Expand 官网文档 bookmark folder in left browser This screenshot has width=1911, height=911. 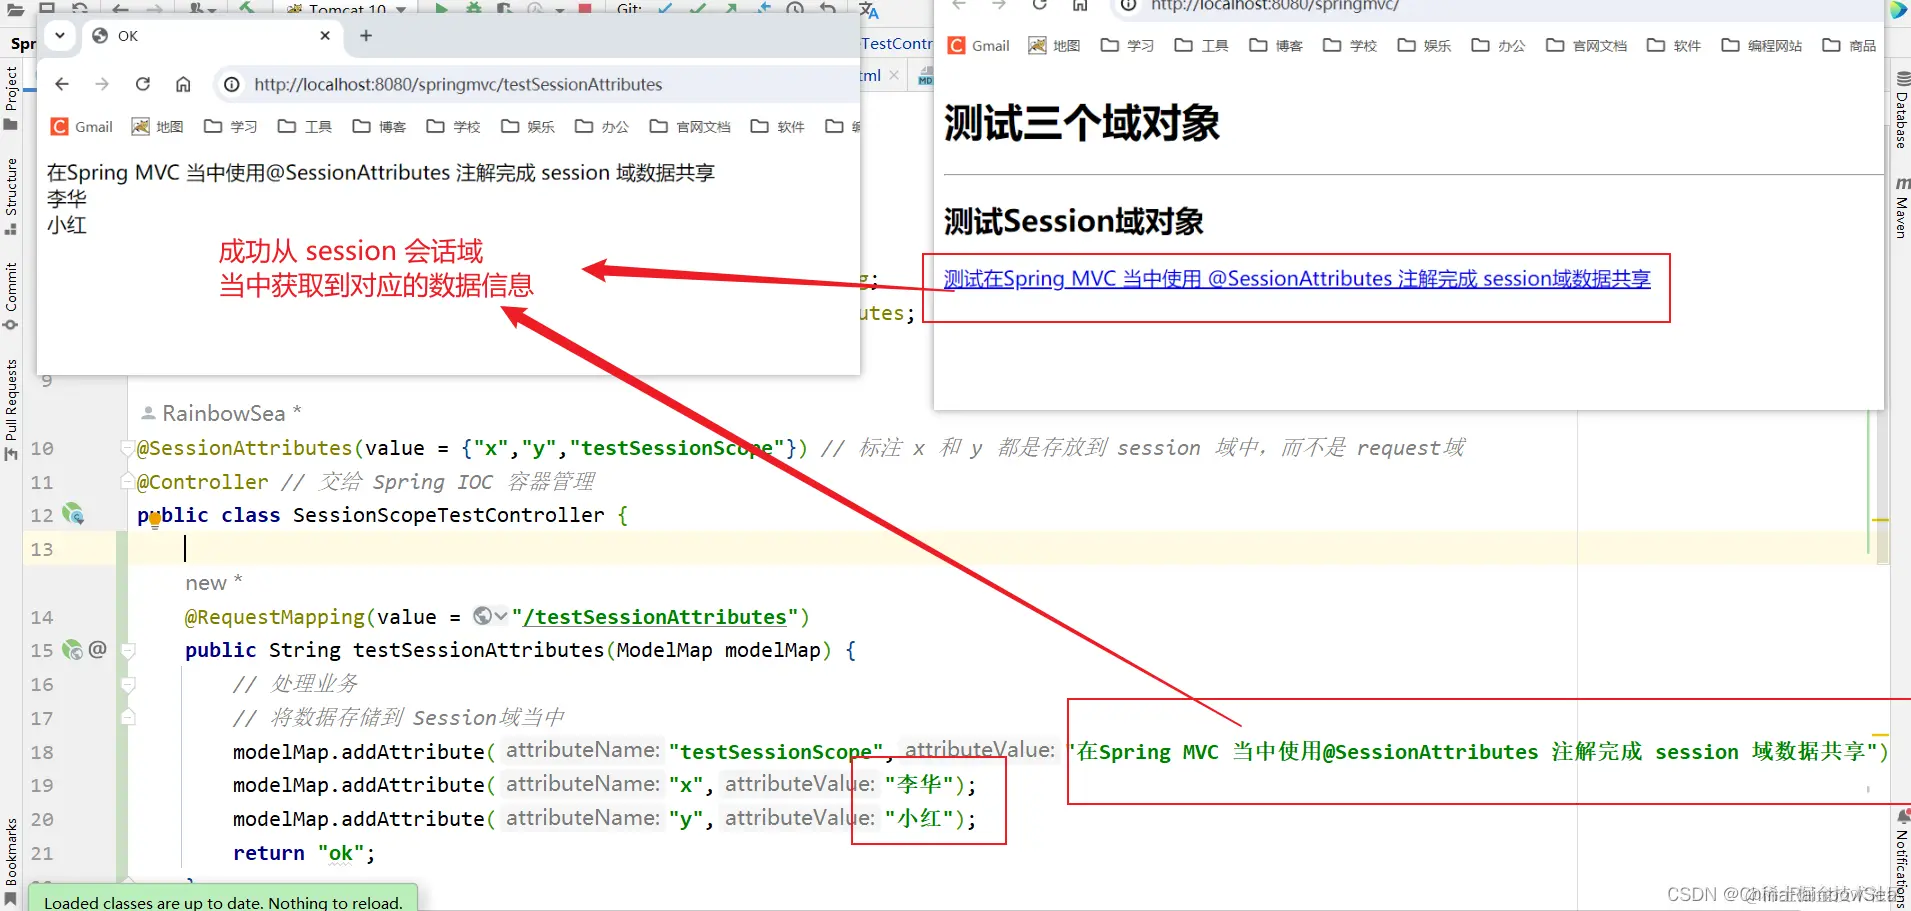pos(690,127)
